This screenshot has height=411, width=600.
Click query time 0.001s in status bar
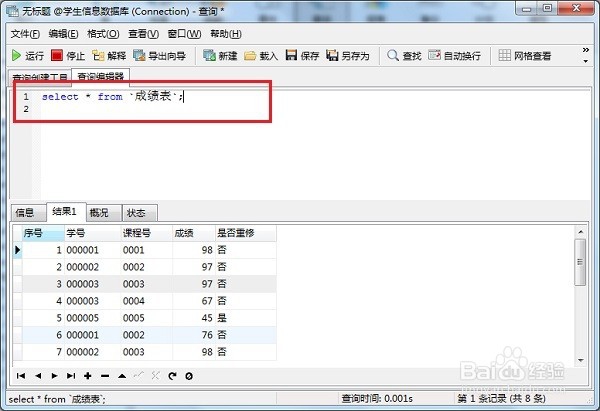pos(377,399)
